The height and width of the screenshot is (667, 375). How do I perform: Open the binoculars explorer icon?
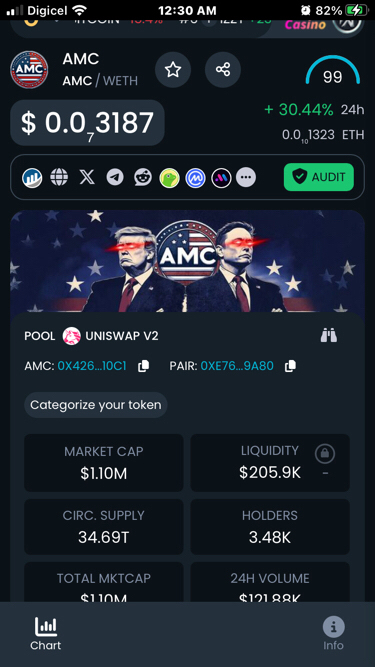pyautogui.click(x=329, y=336)
